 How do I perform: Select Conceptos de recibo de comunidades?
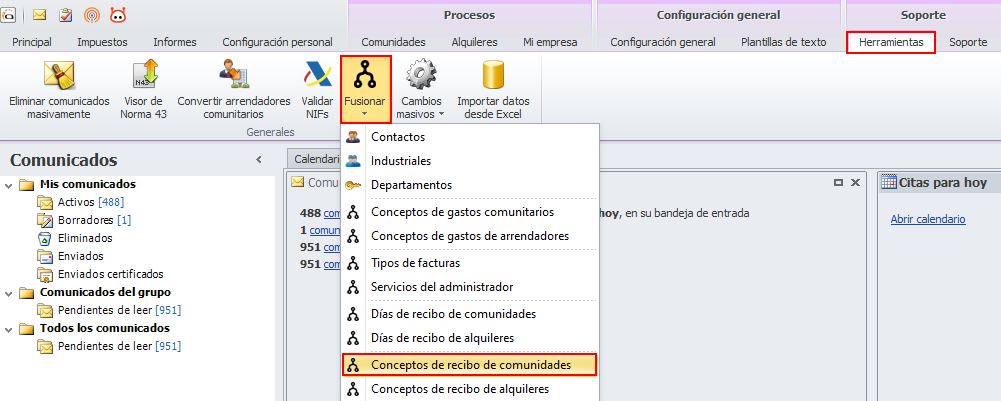tap(470, 365)
